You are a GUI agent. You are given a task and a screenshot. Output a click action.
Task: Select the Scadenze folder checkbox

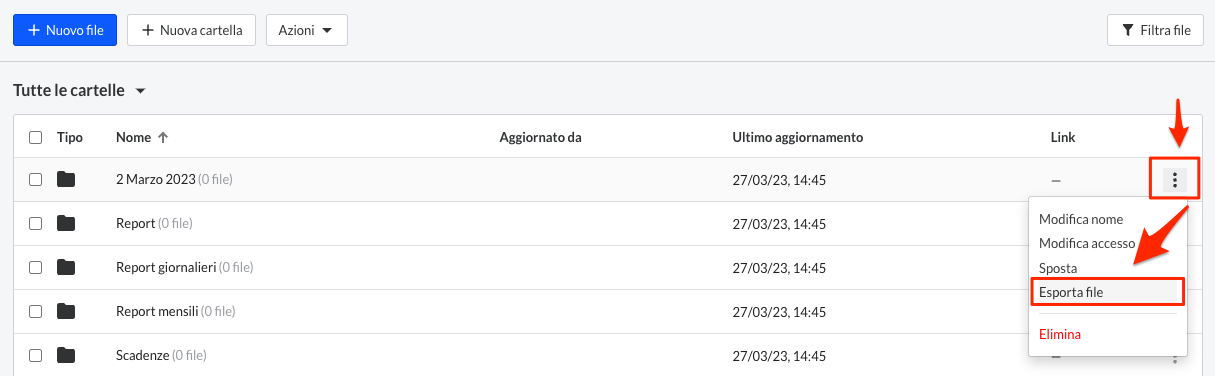pos(35,355)
